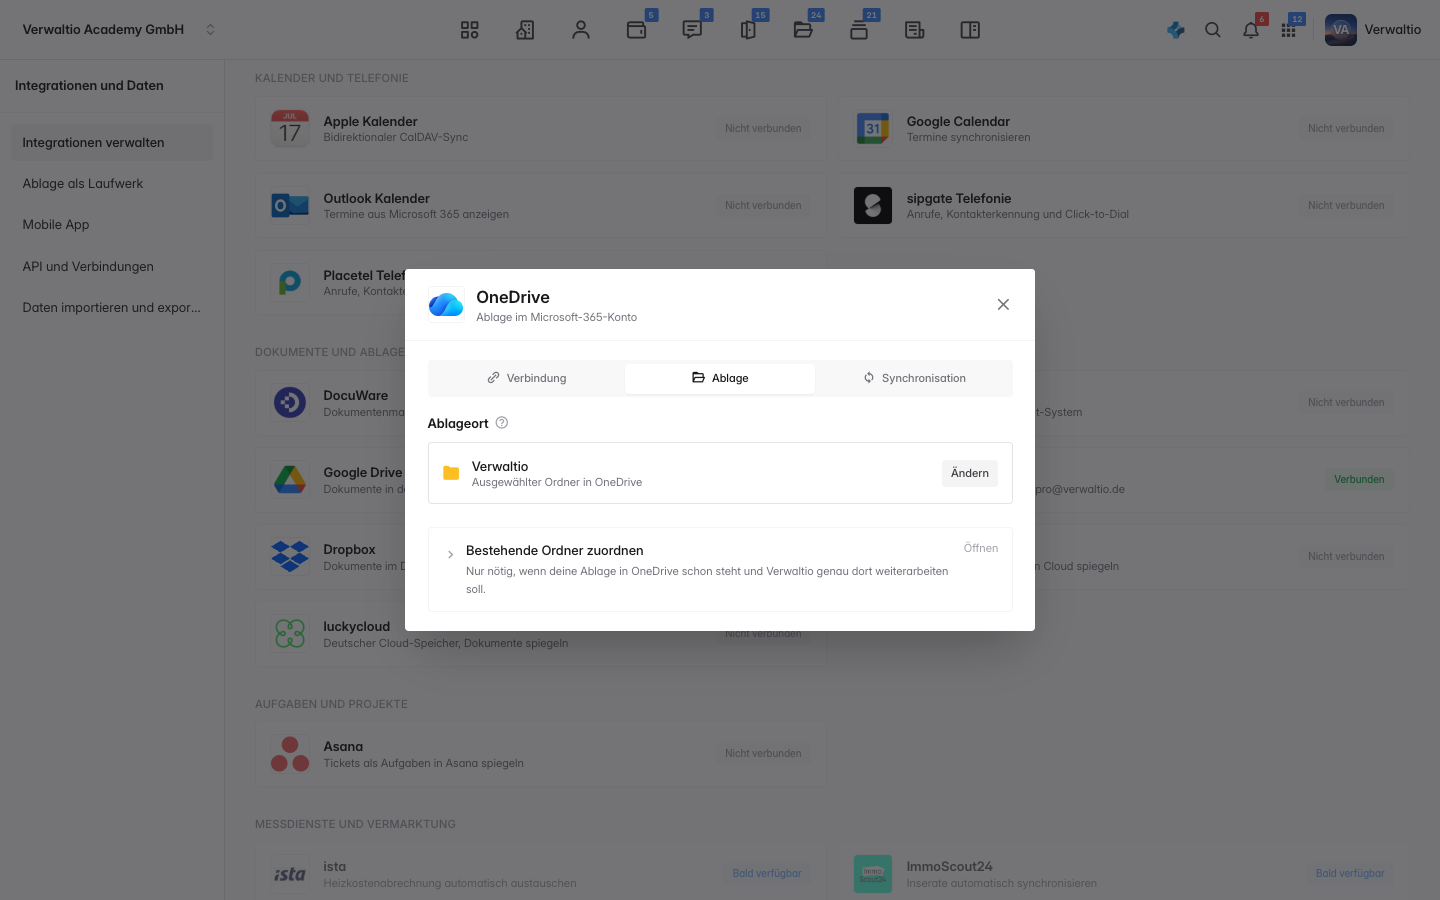The width and height of the screenshot is (1440, 900).
Task: Open the chat messages icon with badge 3
Action: 692,30
